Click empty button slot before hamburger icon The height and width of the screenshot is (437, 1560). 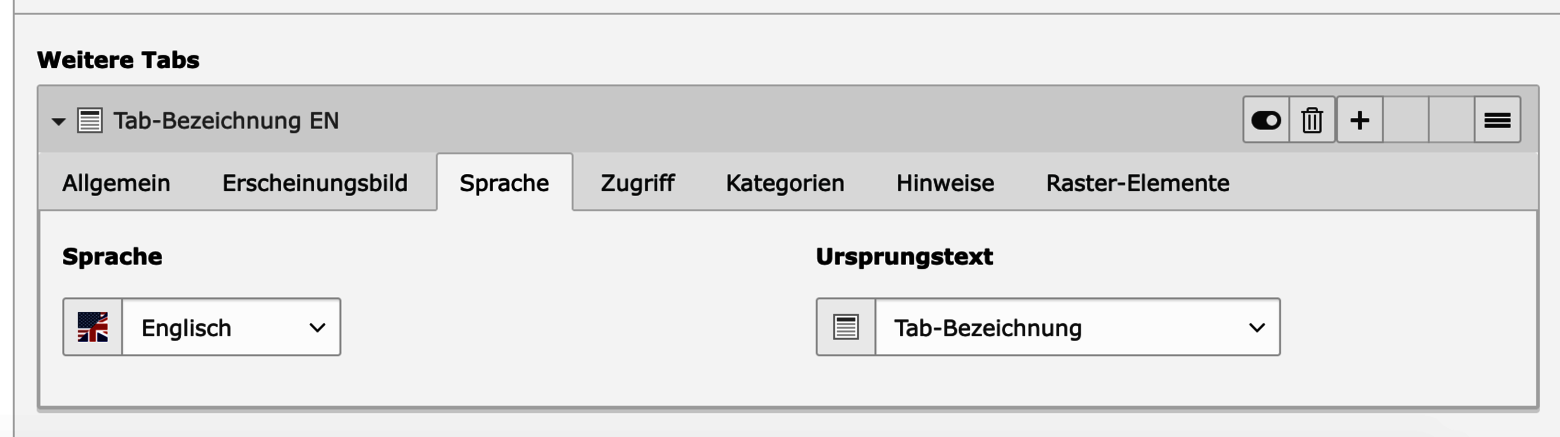click(x=1451, y=121)
